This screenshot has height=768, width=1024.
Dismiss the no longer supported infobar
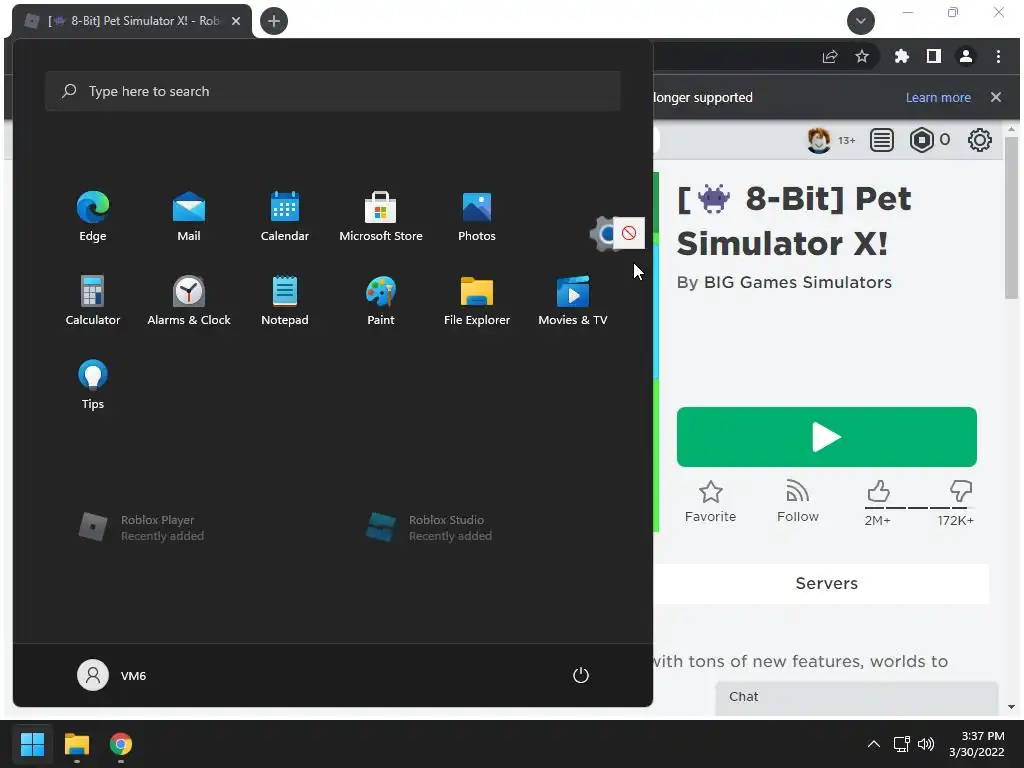click(996, 97)
